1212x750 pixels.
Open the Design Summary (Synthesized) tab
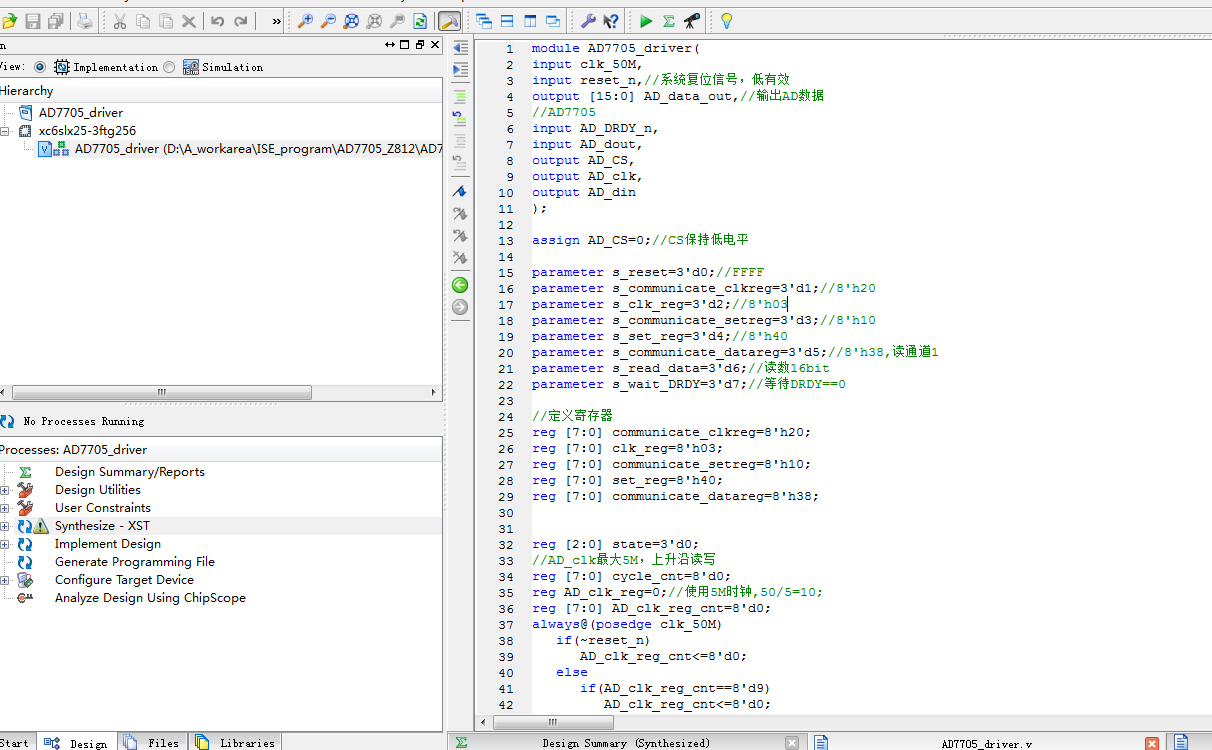click(x=626, y=743)
